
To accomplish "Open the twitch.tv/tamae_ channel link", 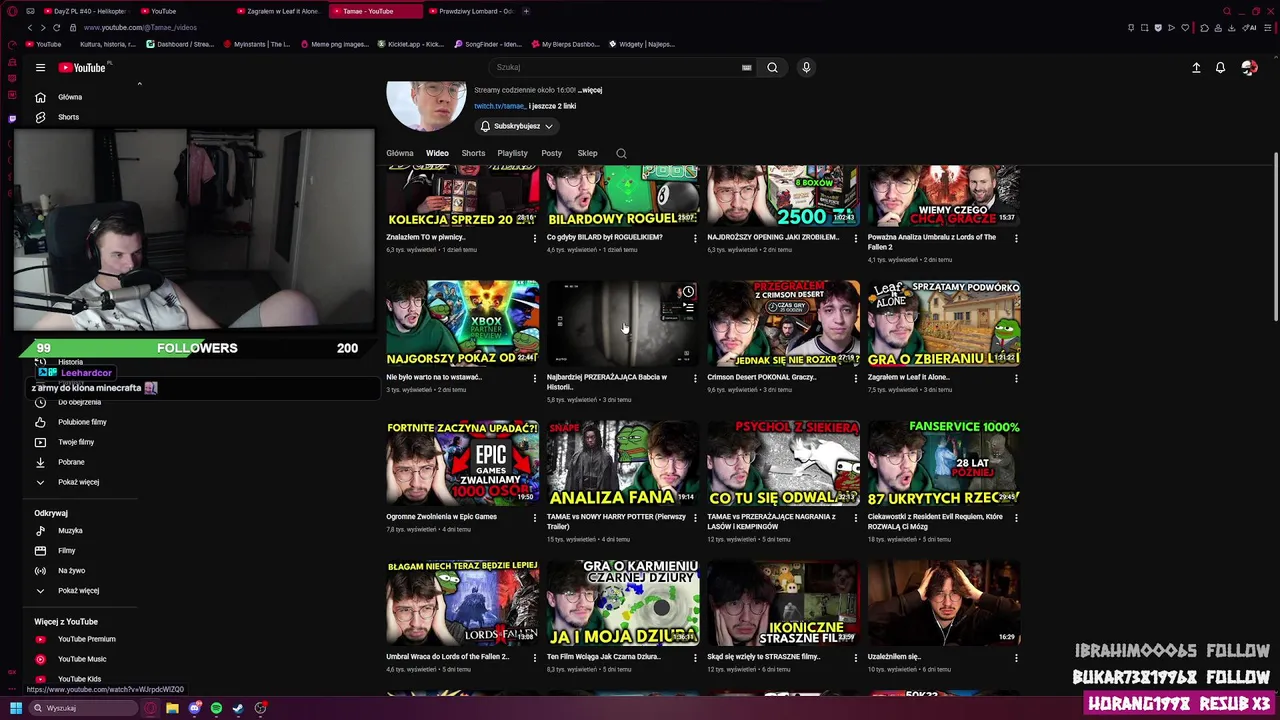I will click(x=500, y=106).
